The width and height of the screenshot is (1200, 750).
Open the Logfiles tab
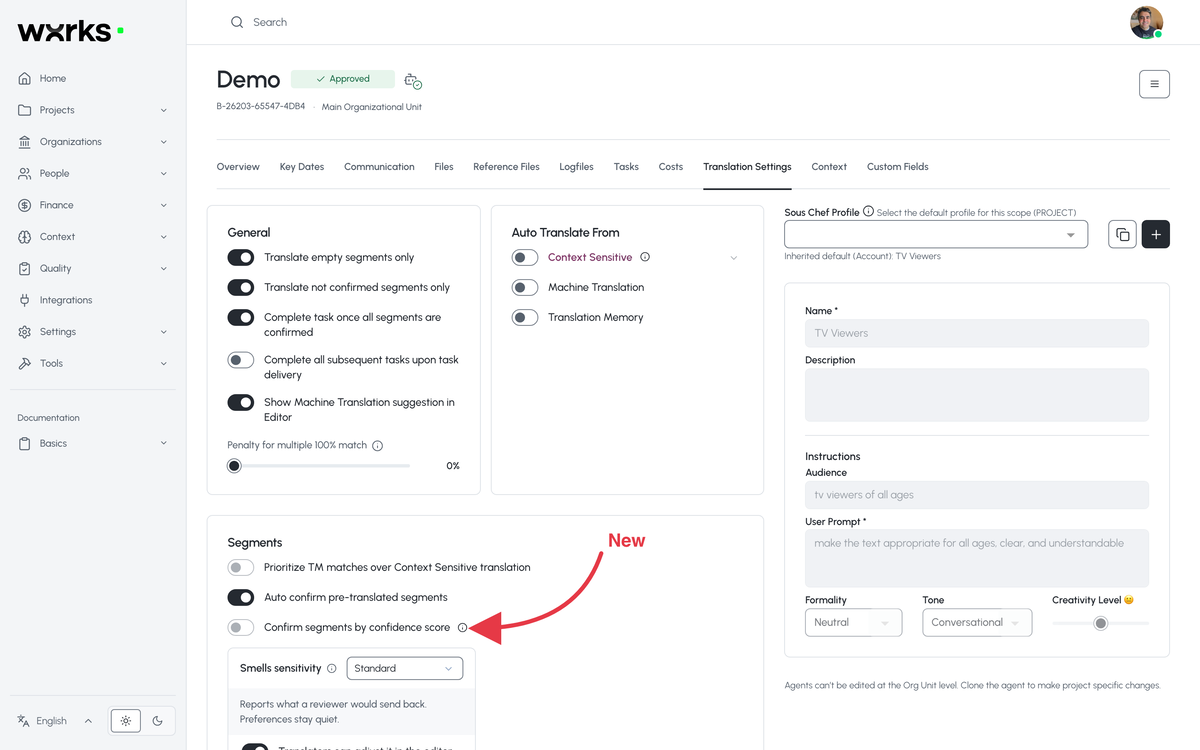coord(576,167)
